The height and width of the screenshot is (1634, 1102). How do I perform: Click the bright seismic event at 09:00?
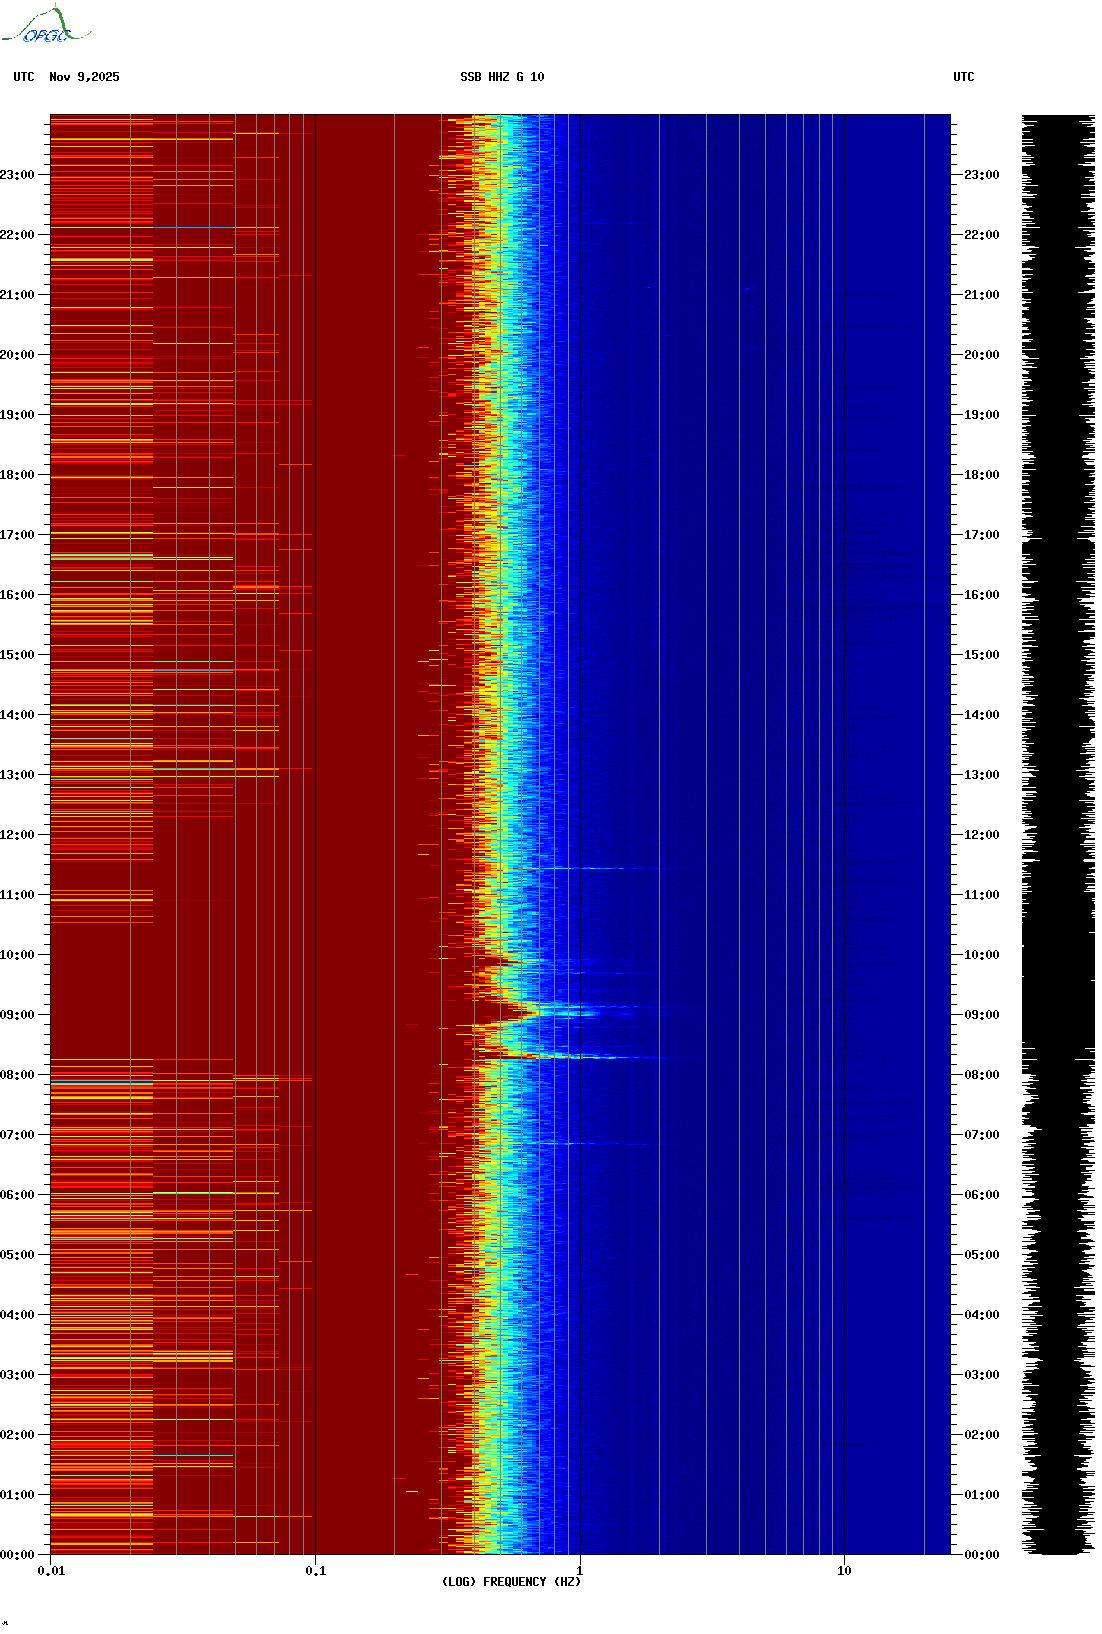[570, 1013]
